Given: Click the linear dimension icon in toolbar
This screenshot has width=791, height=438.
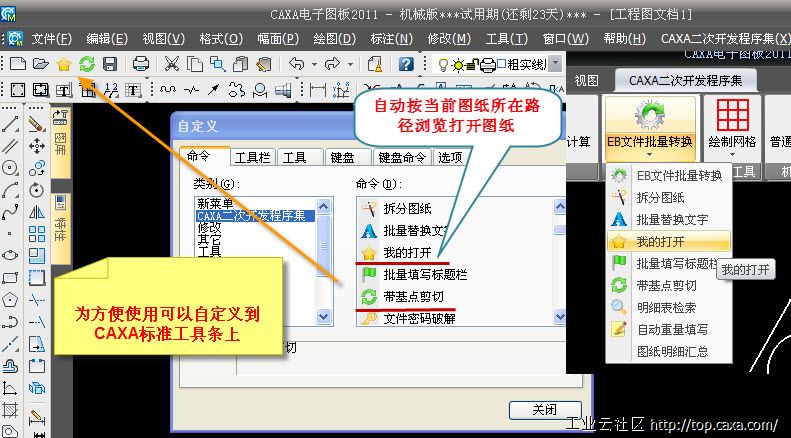Looking at the screenshot, I should coord(318,90).
